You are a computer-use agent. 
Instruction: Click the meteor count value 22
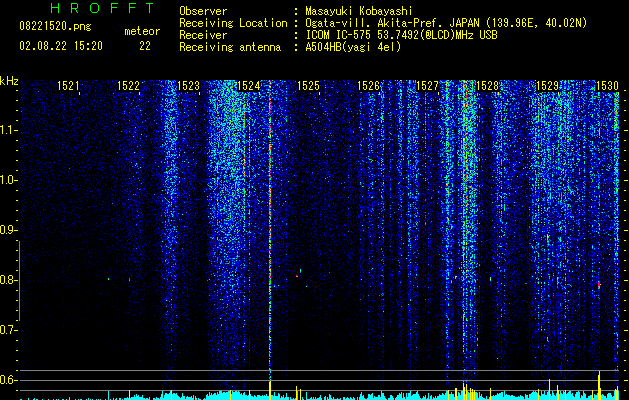tap(145, 46)
